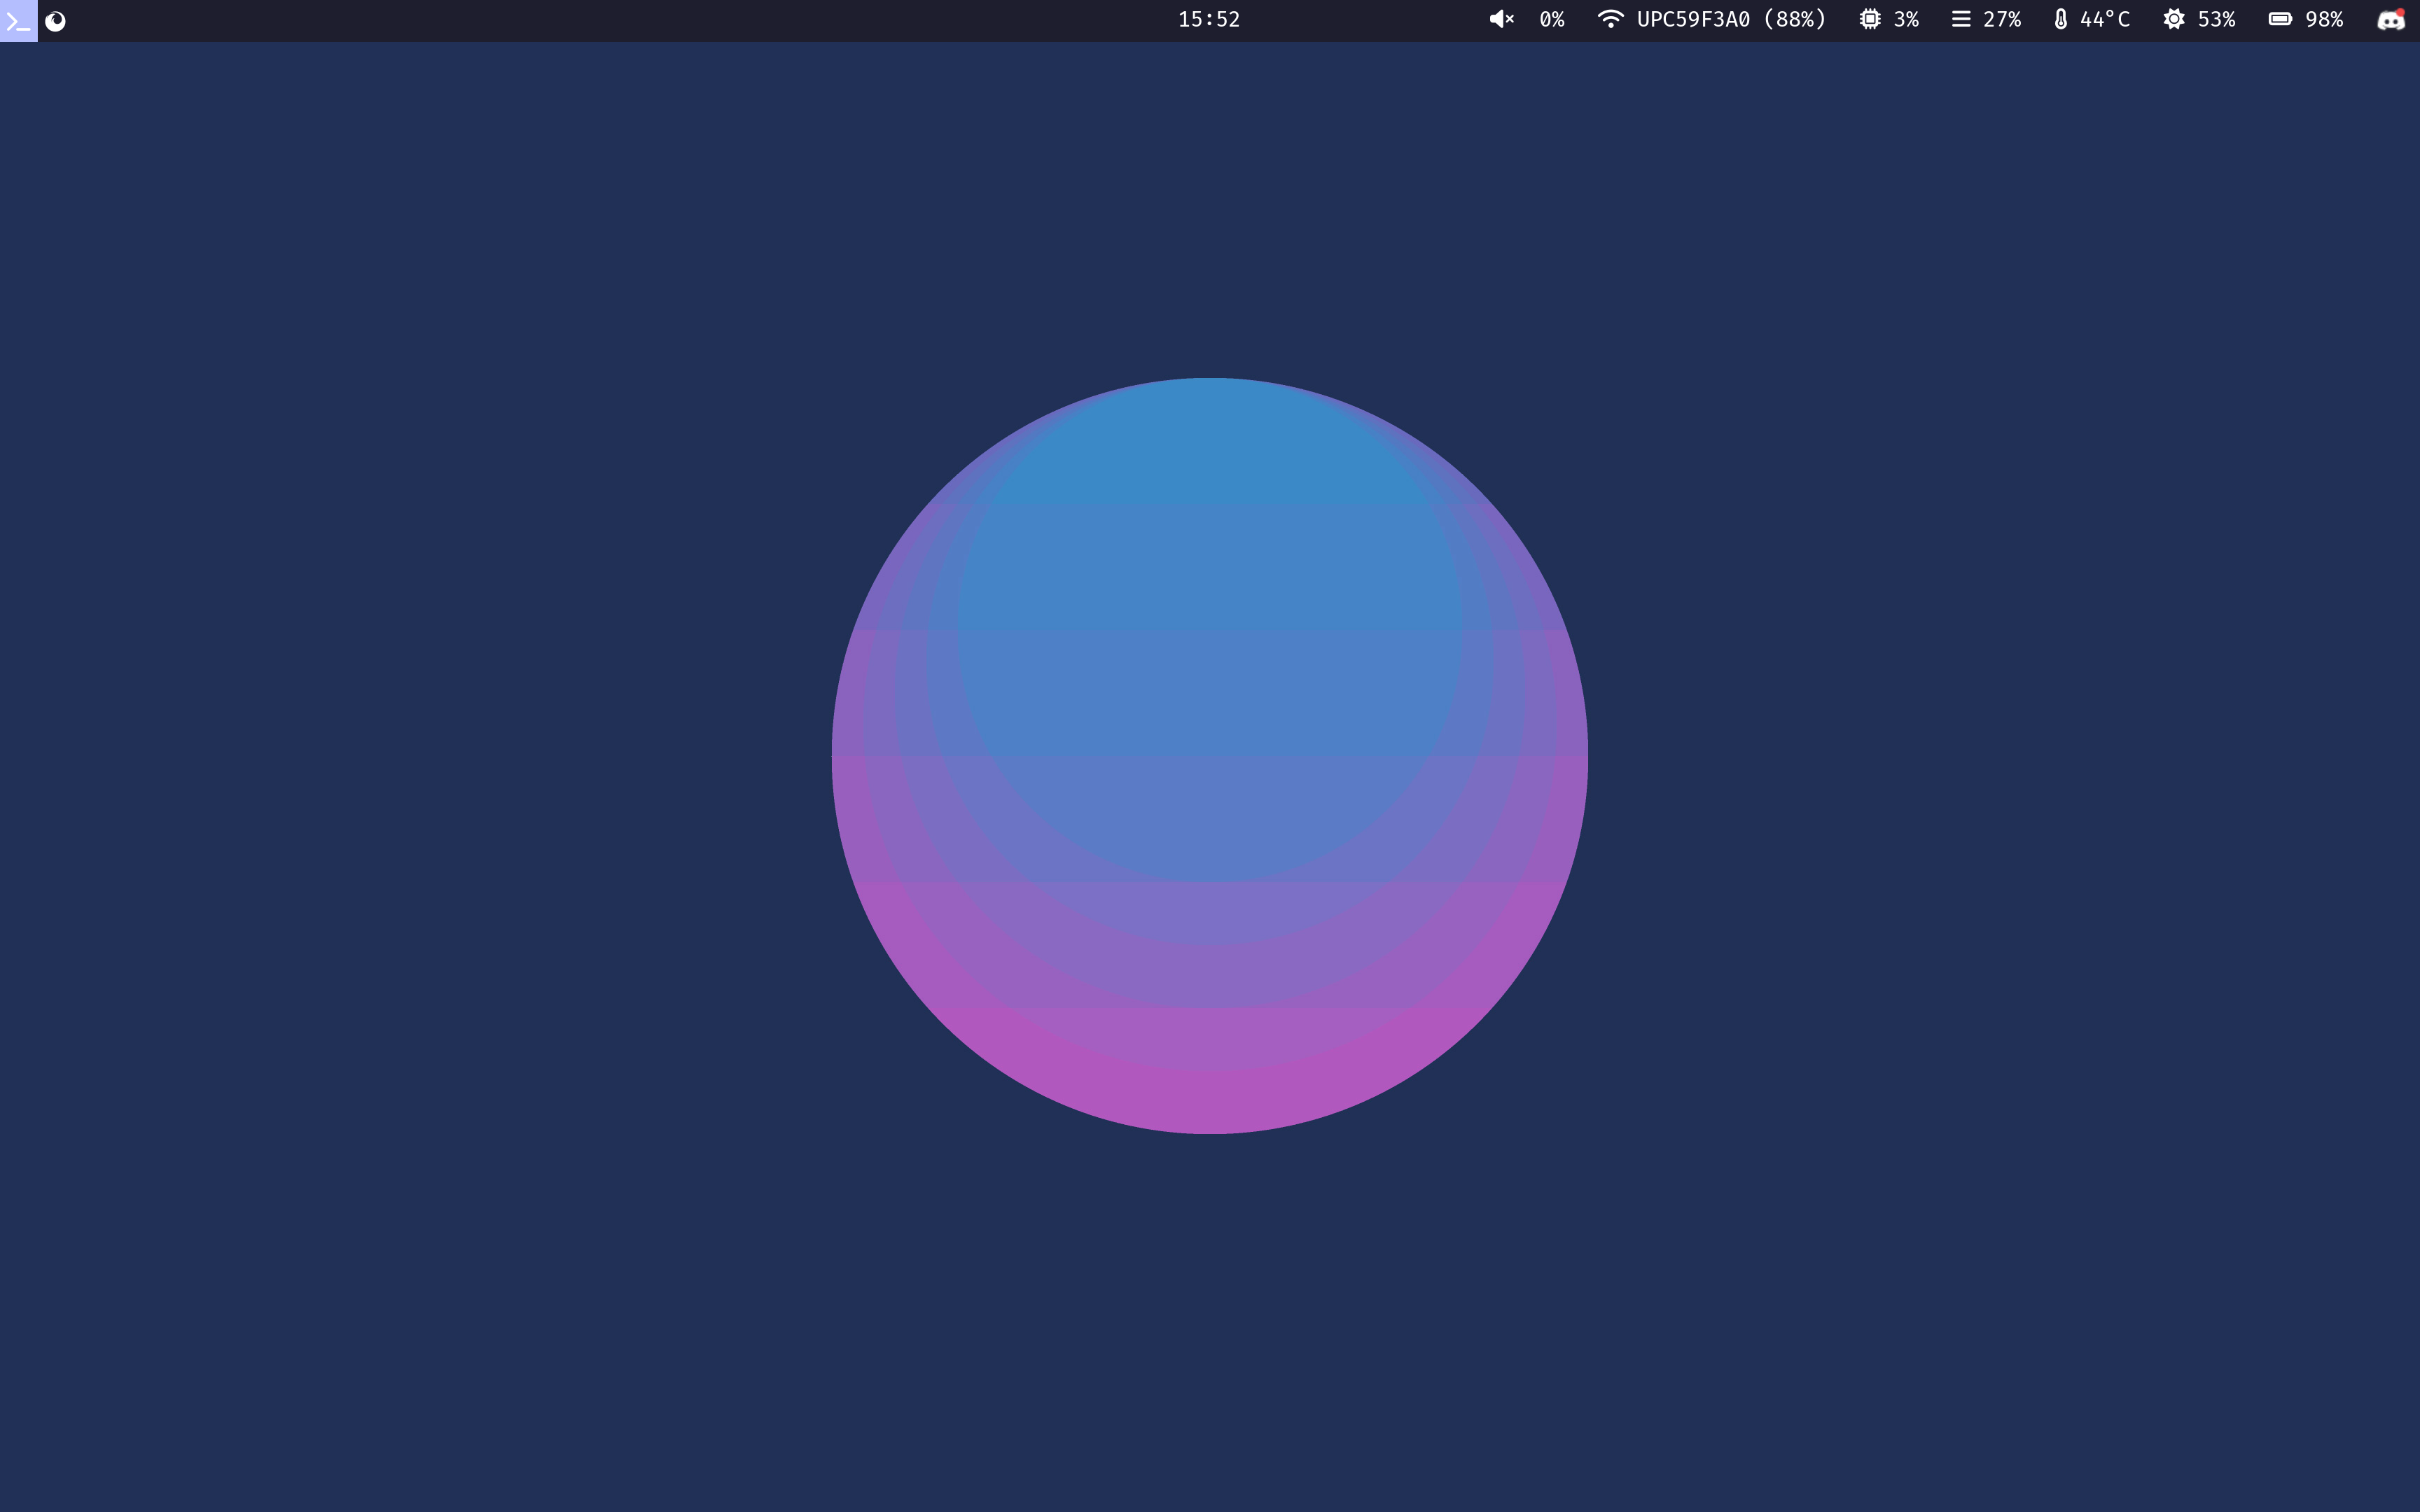The height and width of the screenshot is (1512, 2420).
Task: Click the volume/speaker icon
Action: [1500, 19]
